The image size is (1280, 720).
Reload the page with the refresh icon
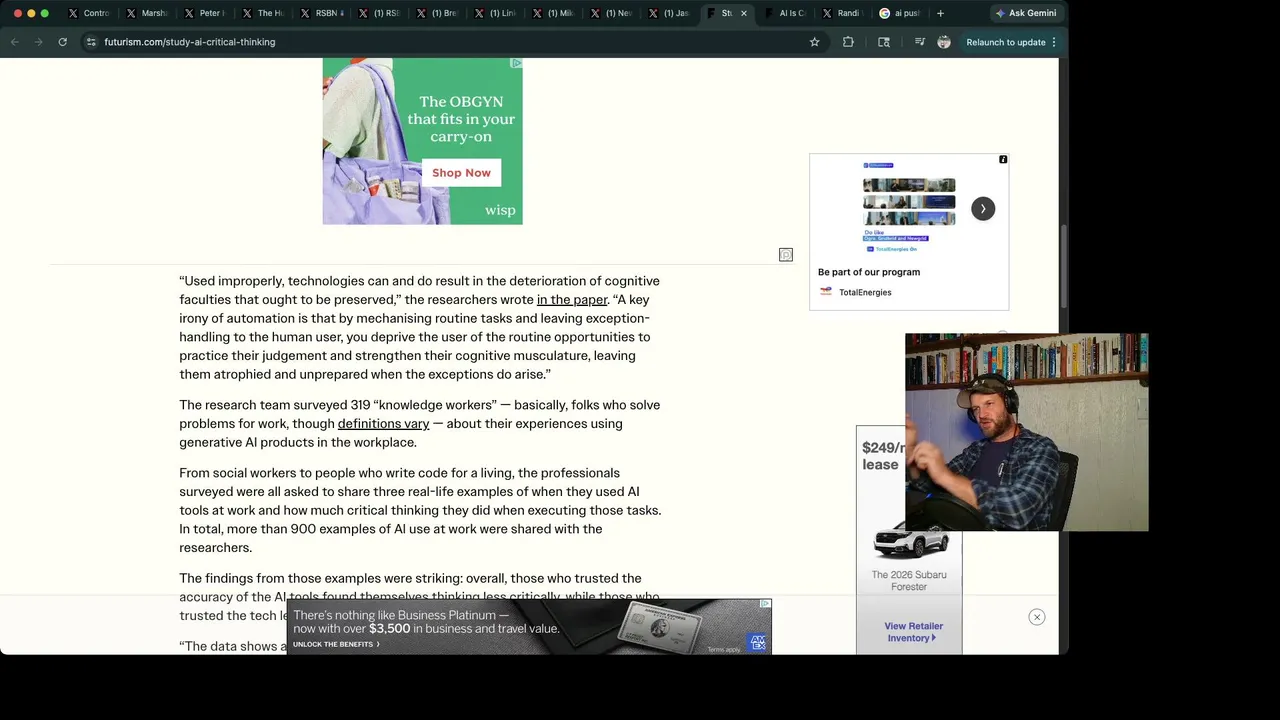(x=62, y=42)
